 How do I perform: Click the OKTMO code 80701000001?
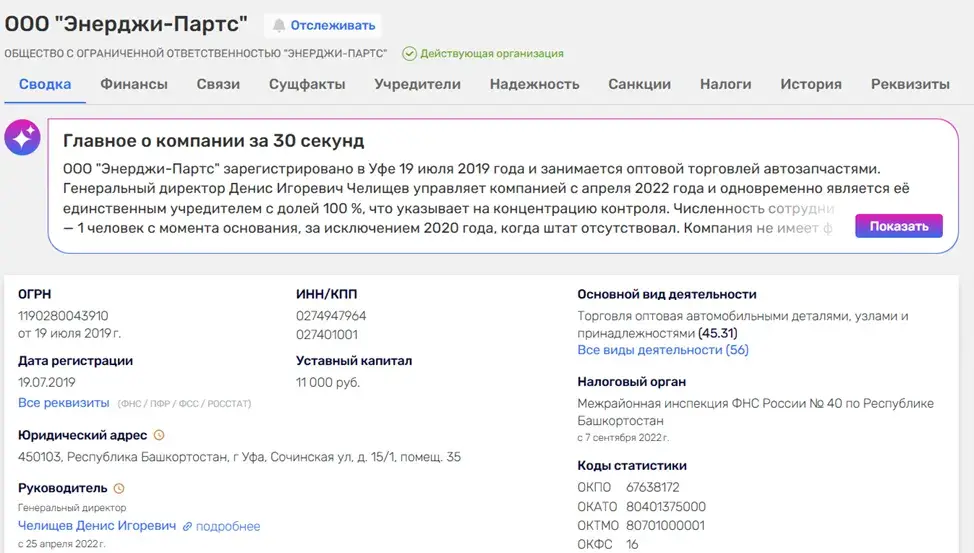[x=665, y=526]
